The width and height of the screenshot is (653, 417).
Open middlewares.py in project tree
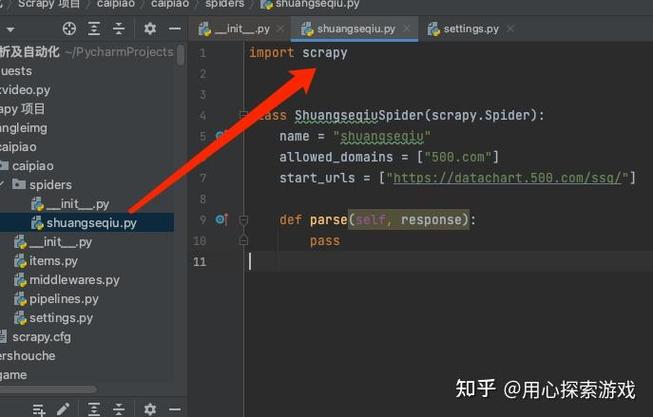[73, 280]
